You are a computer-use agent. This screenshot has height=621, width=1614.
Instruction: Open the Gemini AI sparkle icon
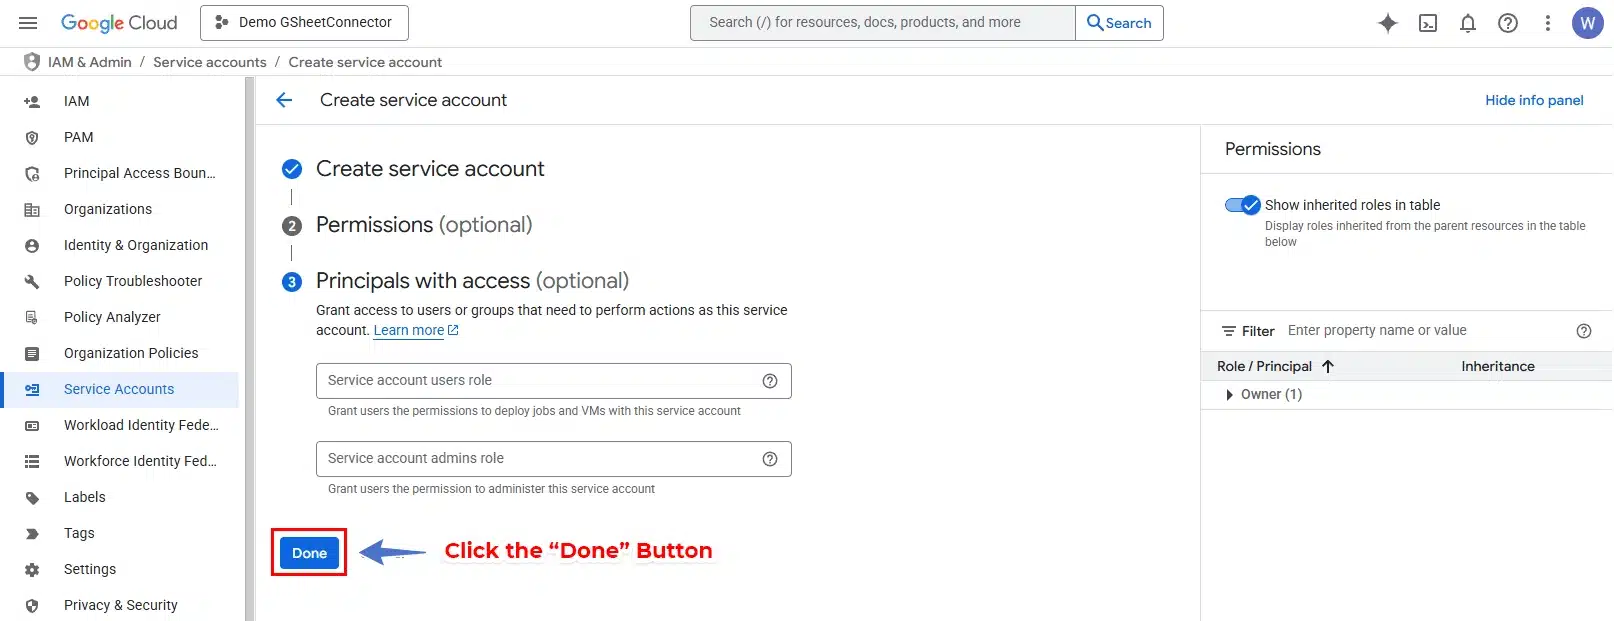[x=1387, y=23]
